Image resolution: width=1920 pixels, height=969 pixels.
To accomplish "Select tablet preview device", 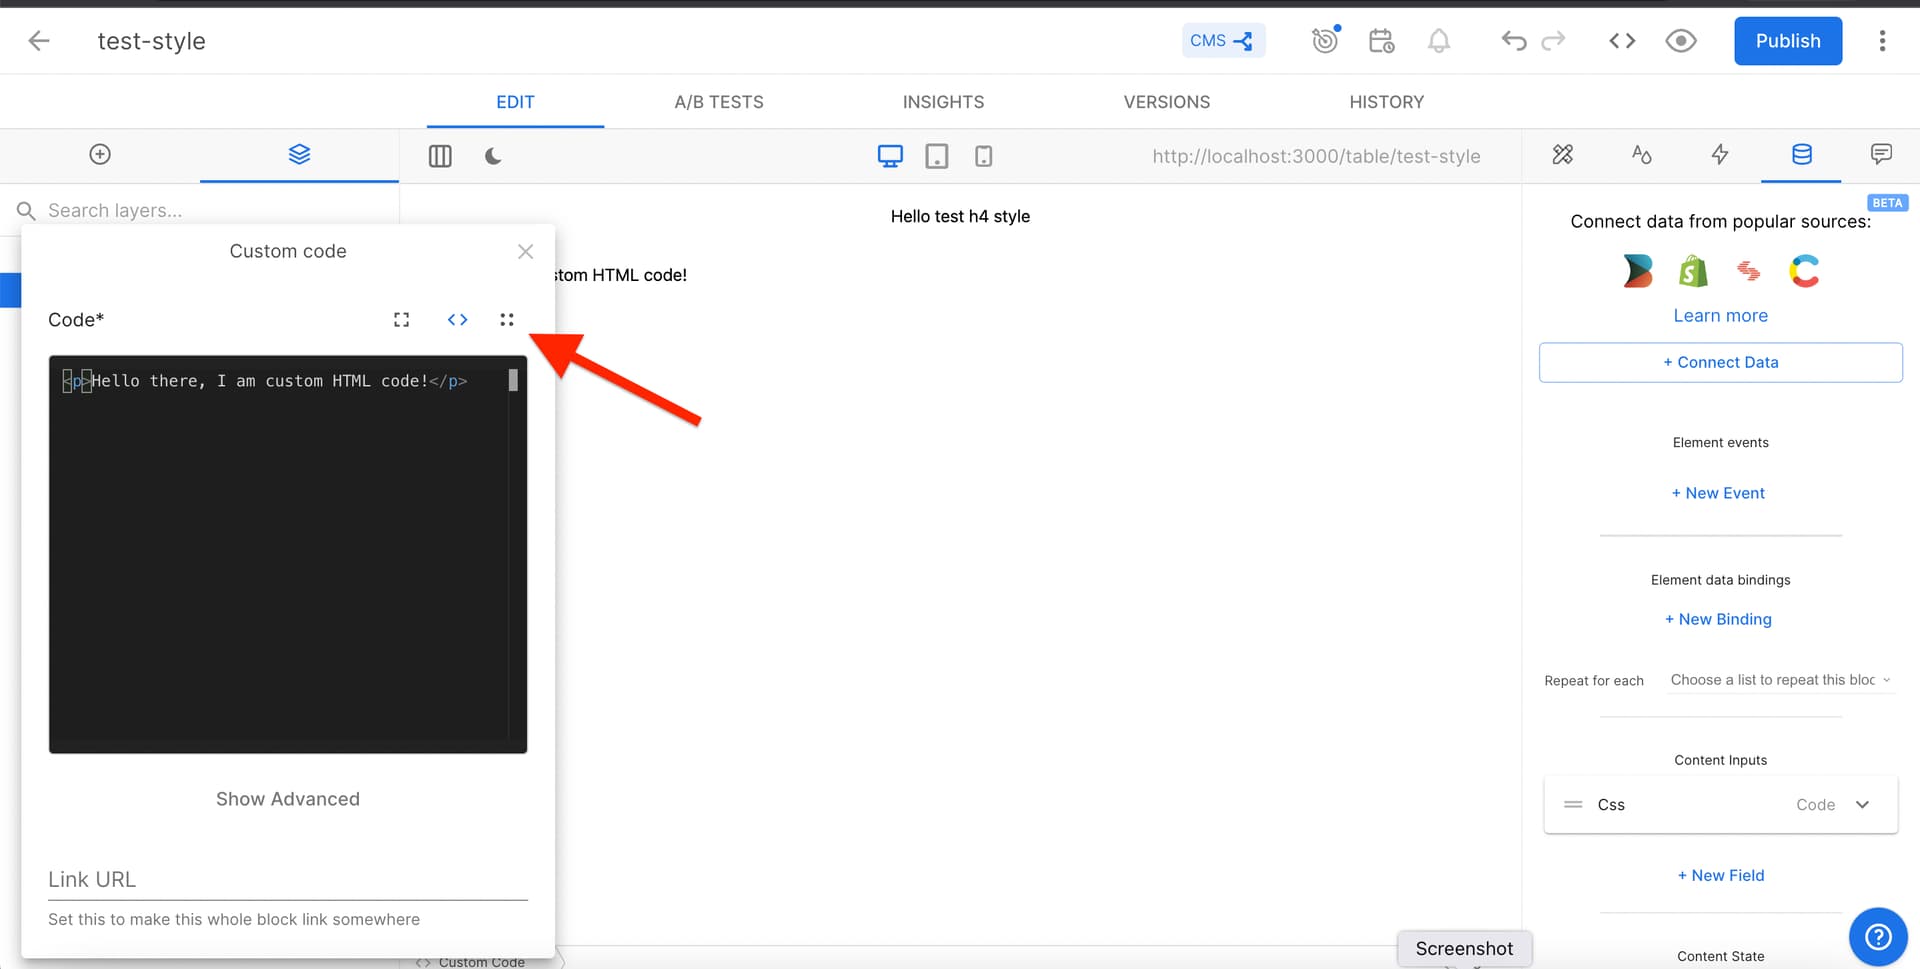I will click(937, 156).
